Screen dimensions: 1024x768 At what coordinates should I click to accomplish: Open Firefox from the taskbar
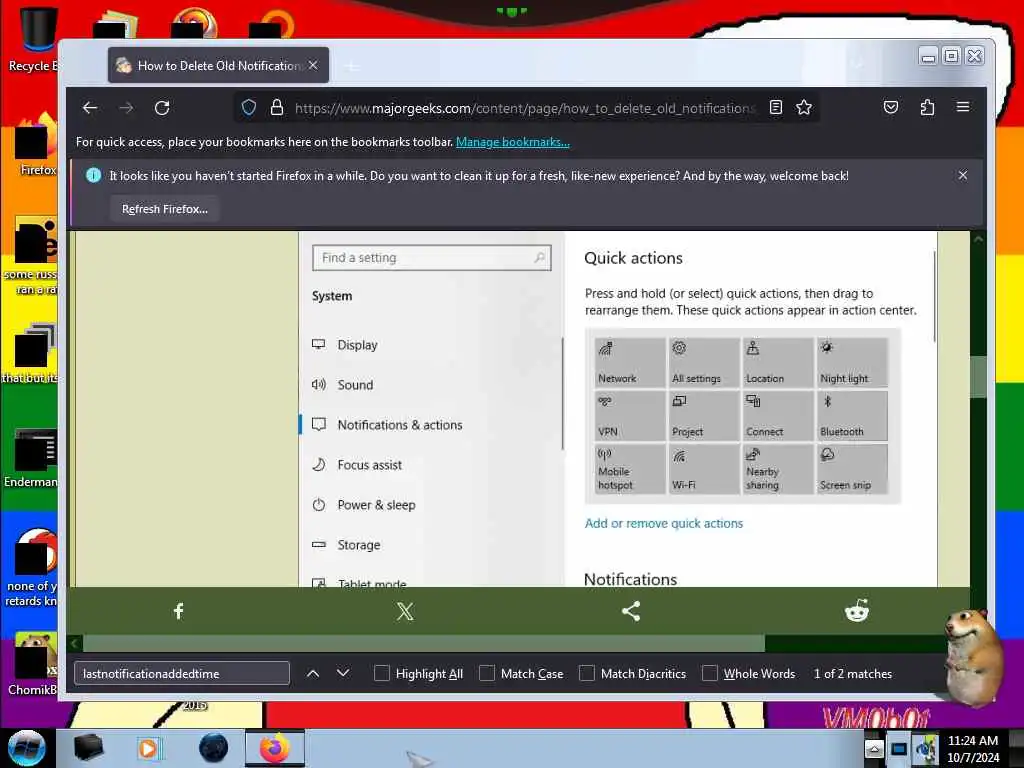tap(275, 748)
